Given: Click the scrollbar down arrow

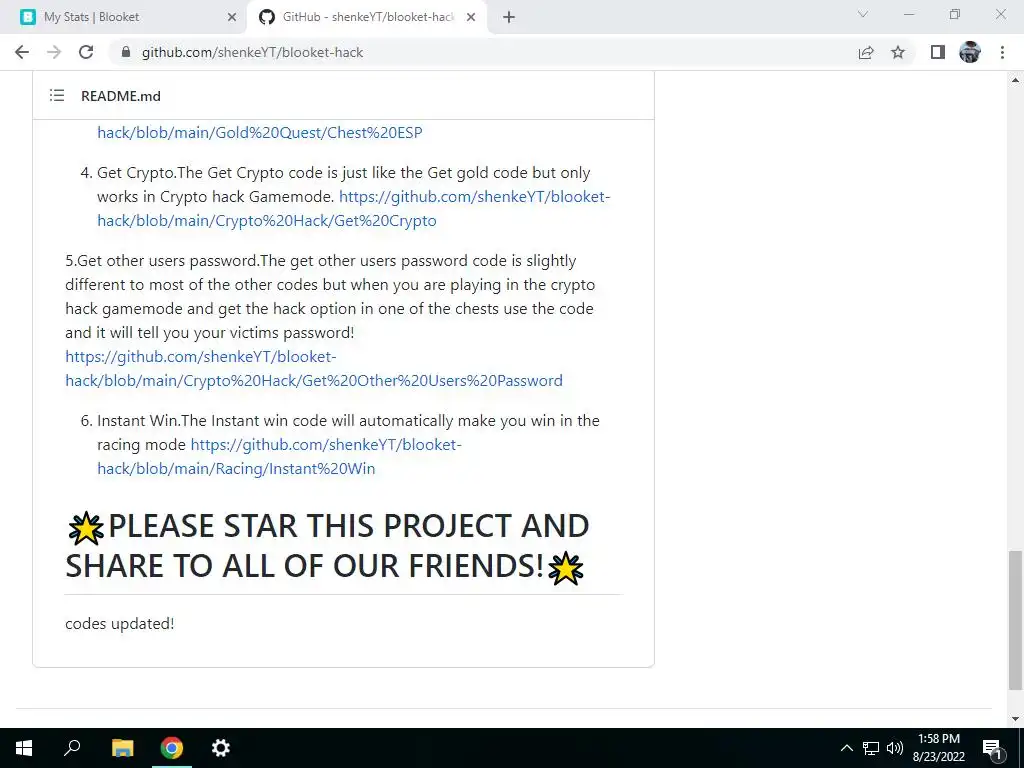Looking at the screenshot, I should coord(1015,719).
